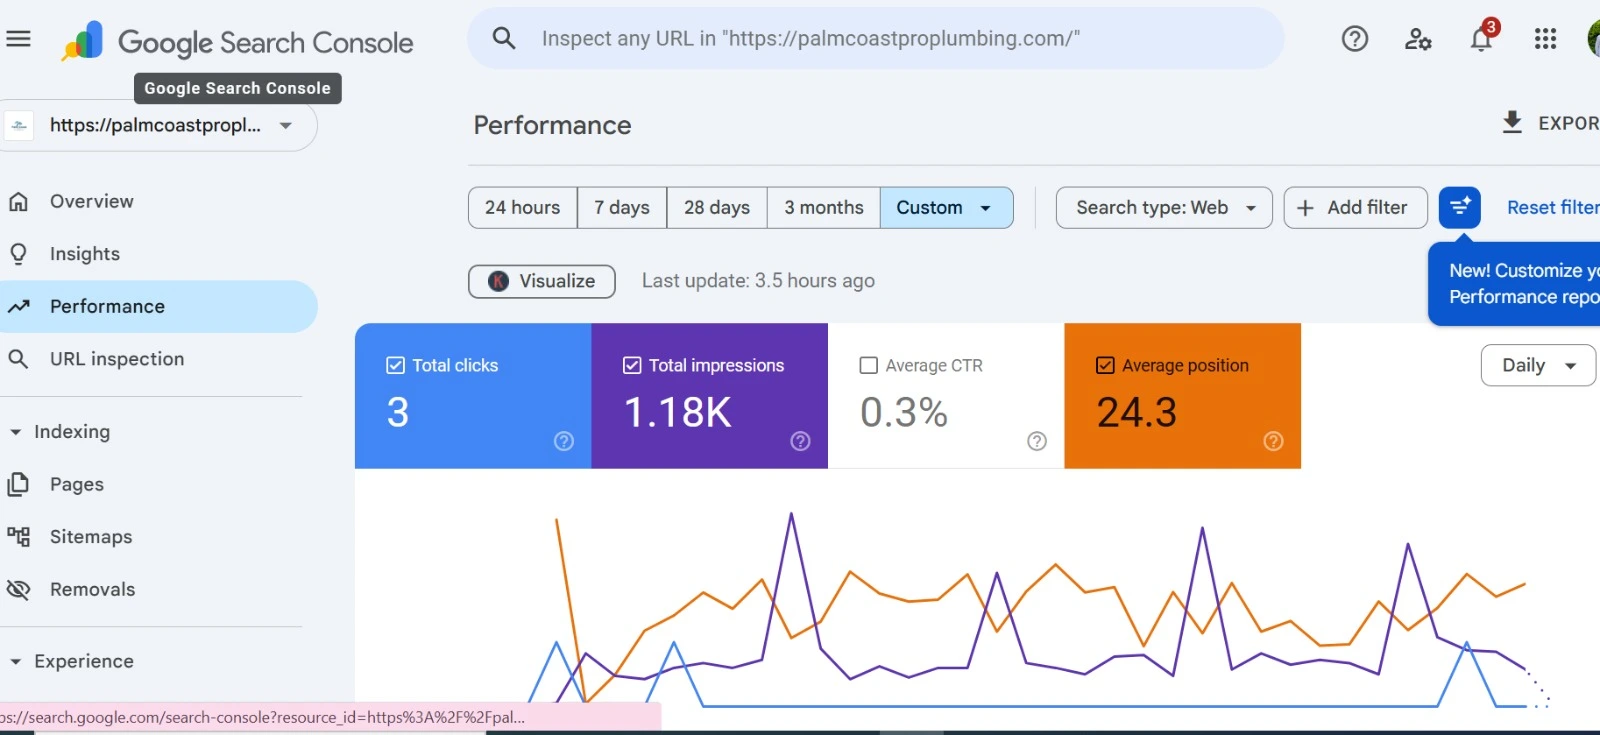1600x735 pixels.
Task: Uncheck the Total clicks checkbox
Action: 395,365
